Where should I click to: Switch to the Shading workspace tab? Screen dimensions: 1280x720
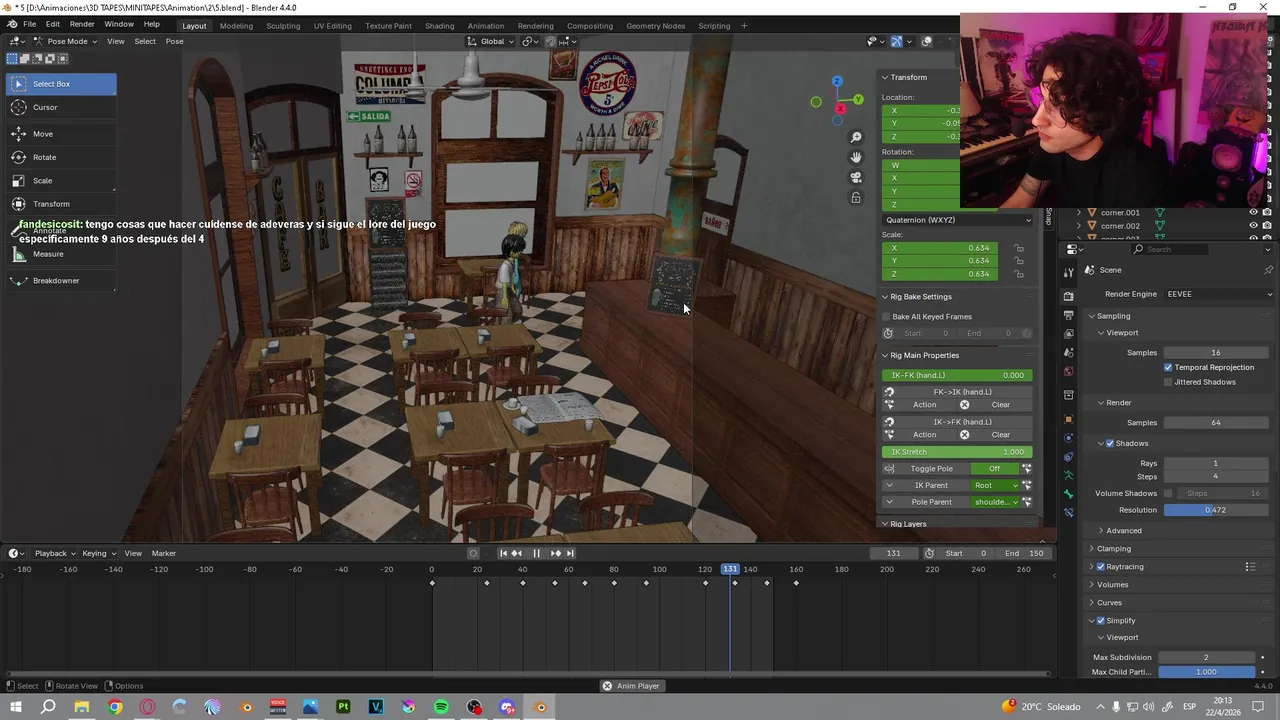click(439, 25)
